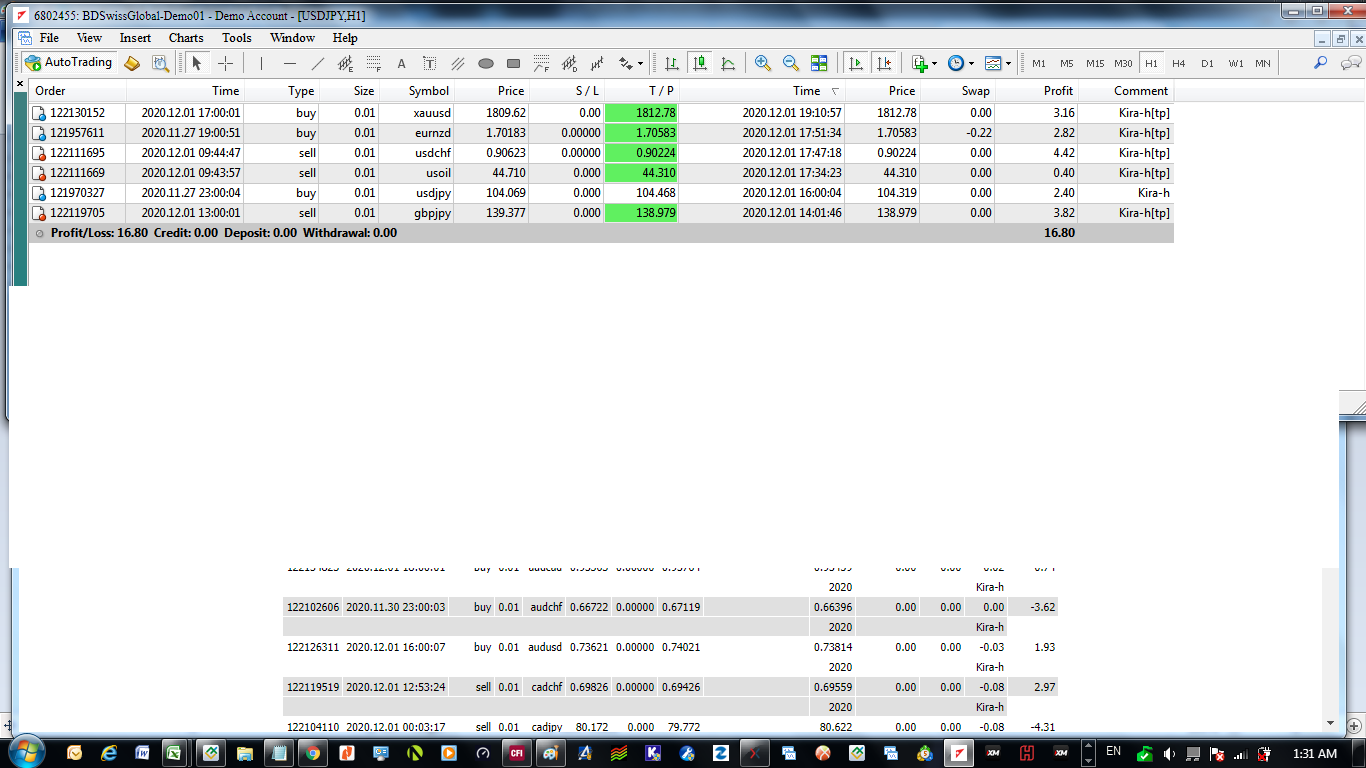Select the M15 timeframe button

pos(1095,63)
